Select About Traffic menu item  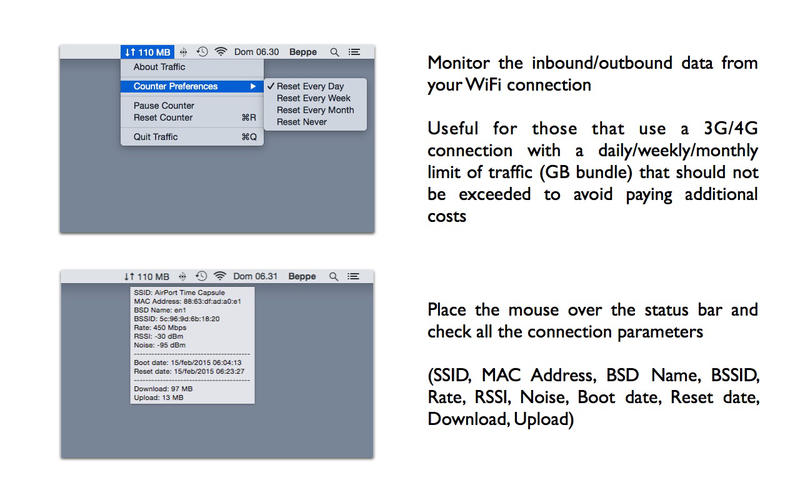(192, 67)
